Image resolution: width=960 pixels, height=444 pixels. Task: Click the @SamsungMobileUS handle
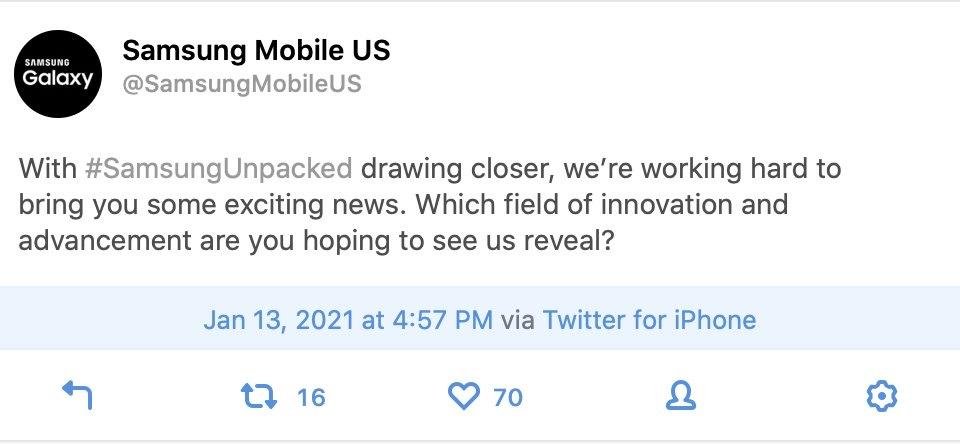point(242,83)
